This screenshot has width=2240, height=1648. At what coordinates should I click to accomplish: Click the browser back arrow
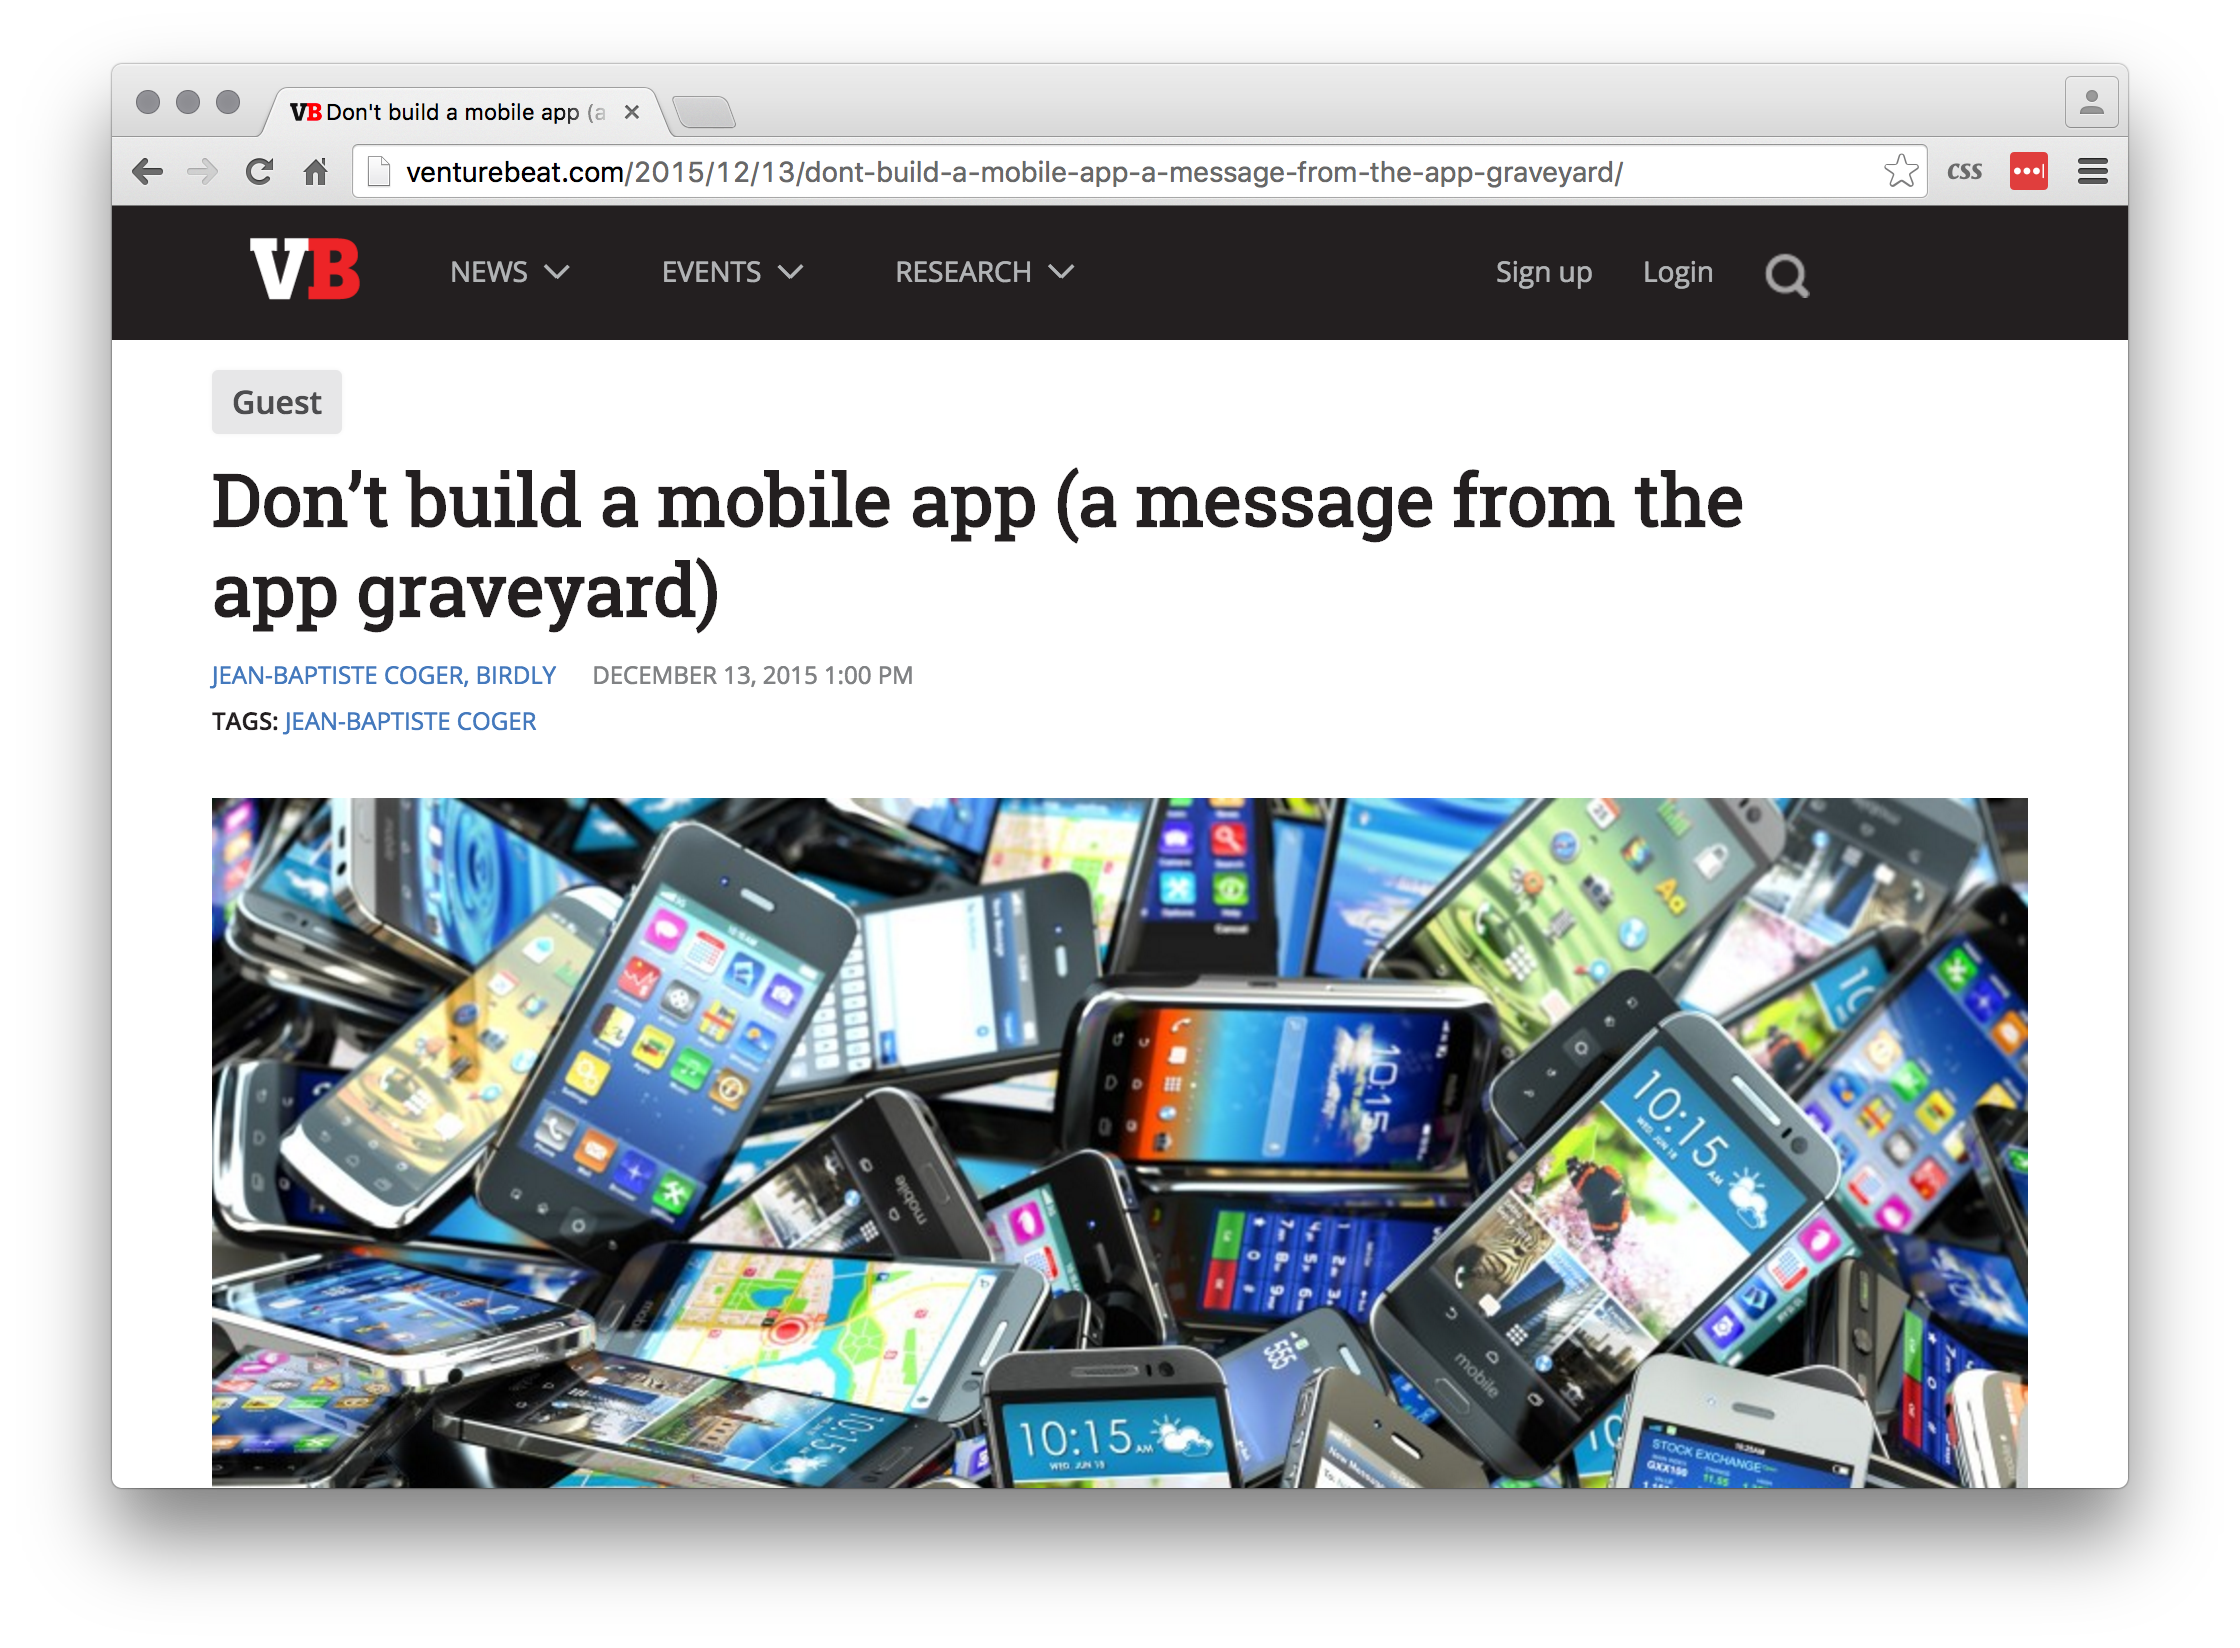point(147,171)
